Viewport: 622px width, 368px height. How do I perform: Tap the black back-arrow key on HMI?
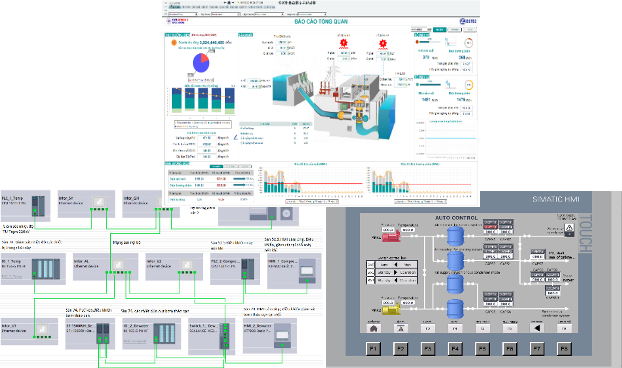point(537,328)
